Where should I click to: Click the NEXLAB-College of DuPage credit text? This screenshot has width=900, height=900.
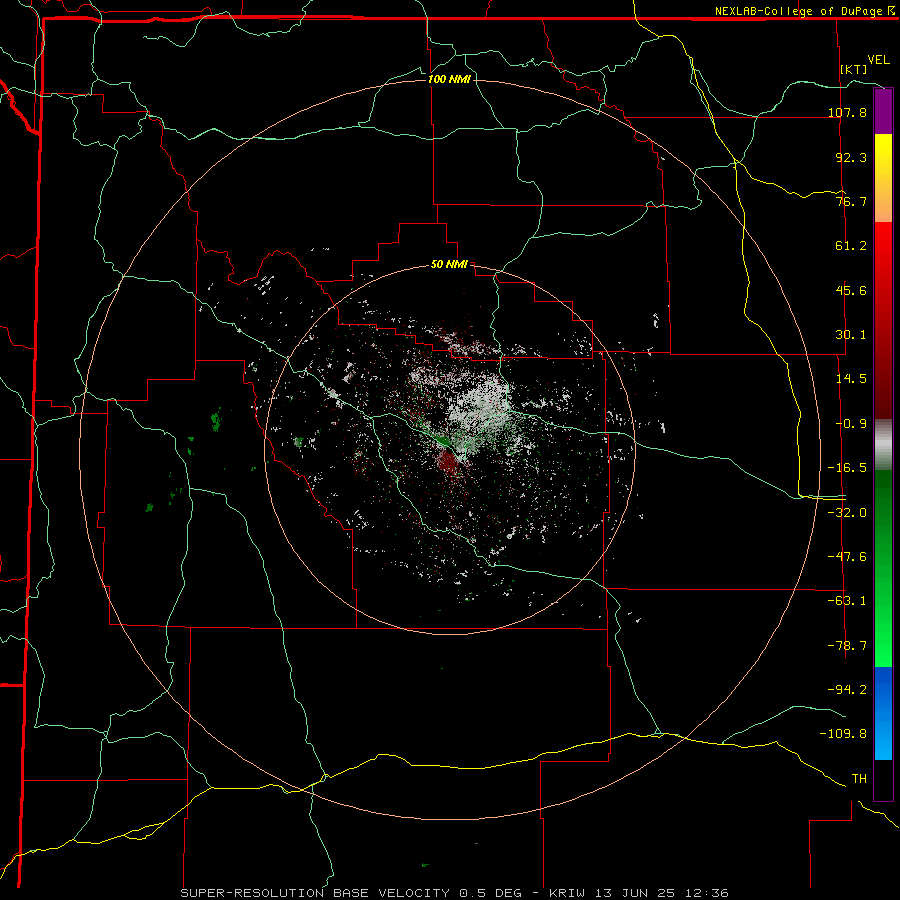(x=799, y=11)
